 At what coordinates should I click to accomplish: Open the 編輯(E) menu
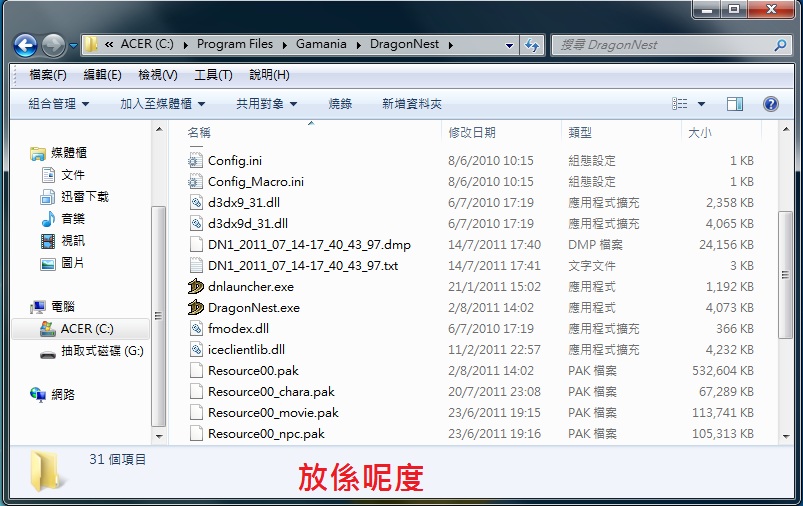pos(102,75)
